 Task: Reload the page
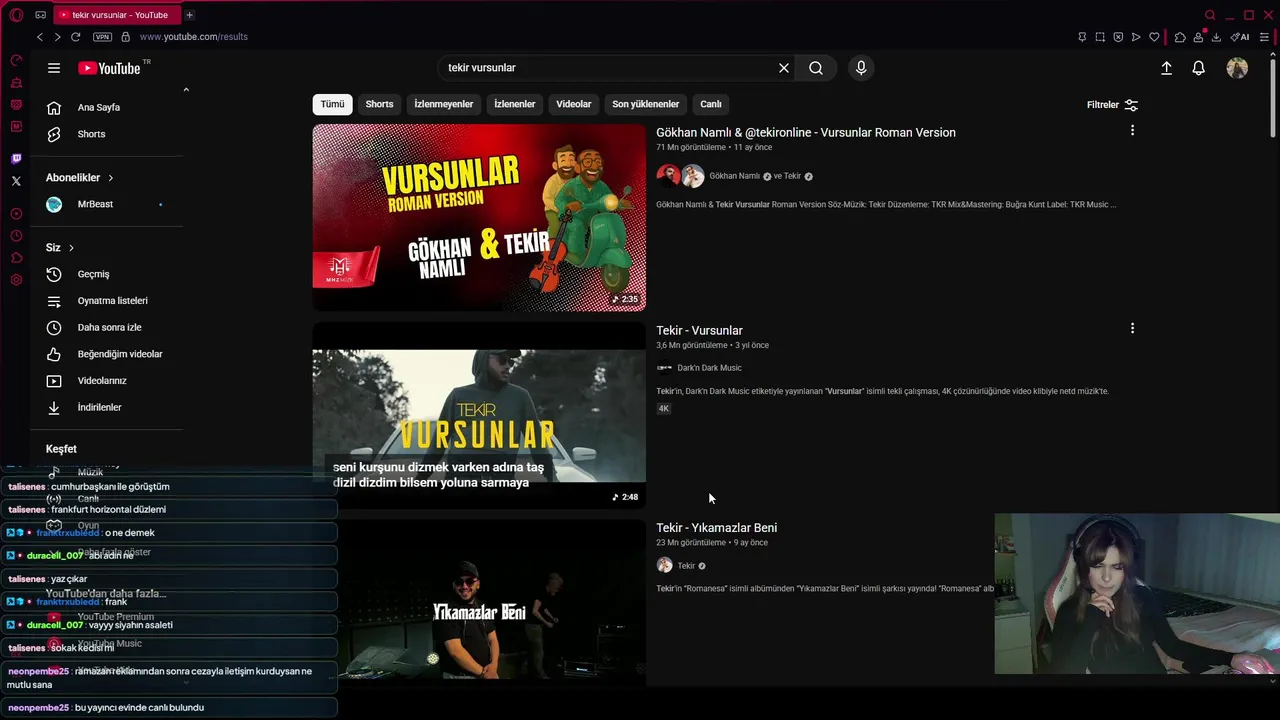75,37
